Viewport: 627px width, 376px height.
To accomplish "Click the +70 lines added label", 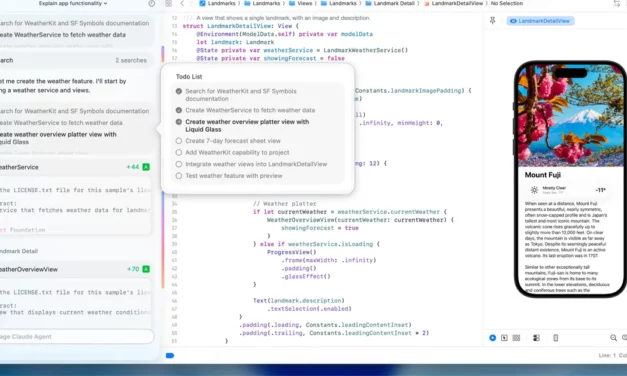I will (133, 269).
